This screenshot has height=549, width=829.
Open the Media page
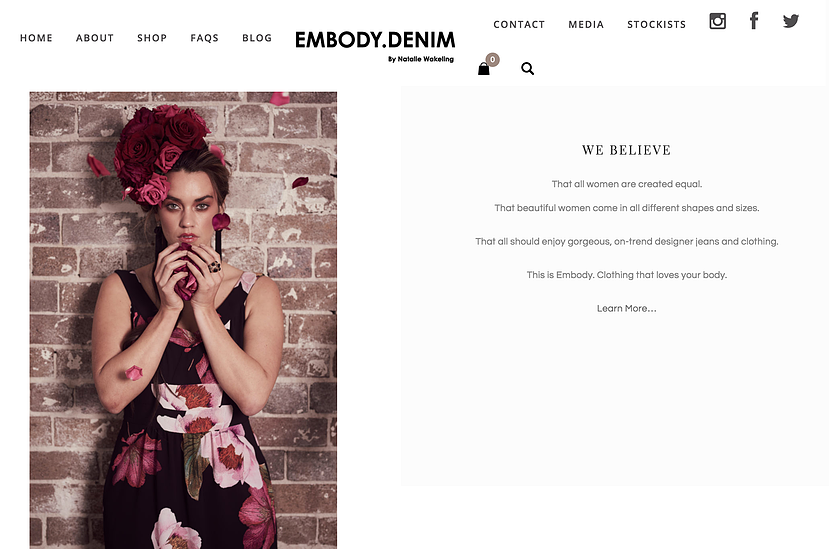pyautogui.click(x=586, y=24)
